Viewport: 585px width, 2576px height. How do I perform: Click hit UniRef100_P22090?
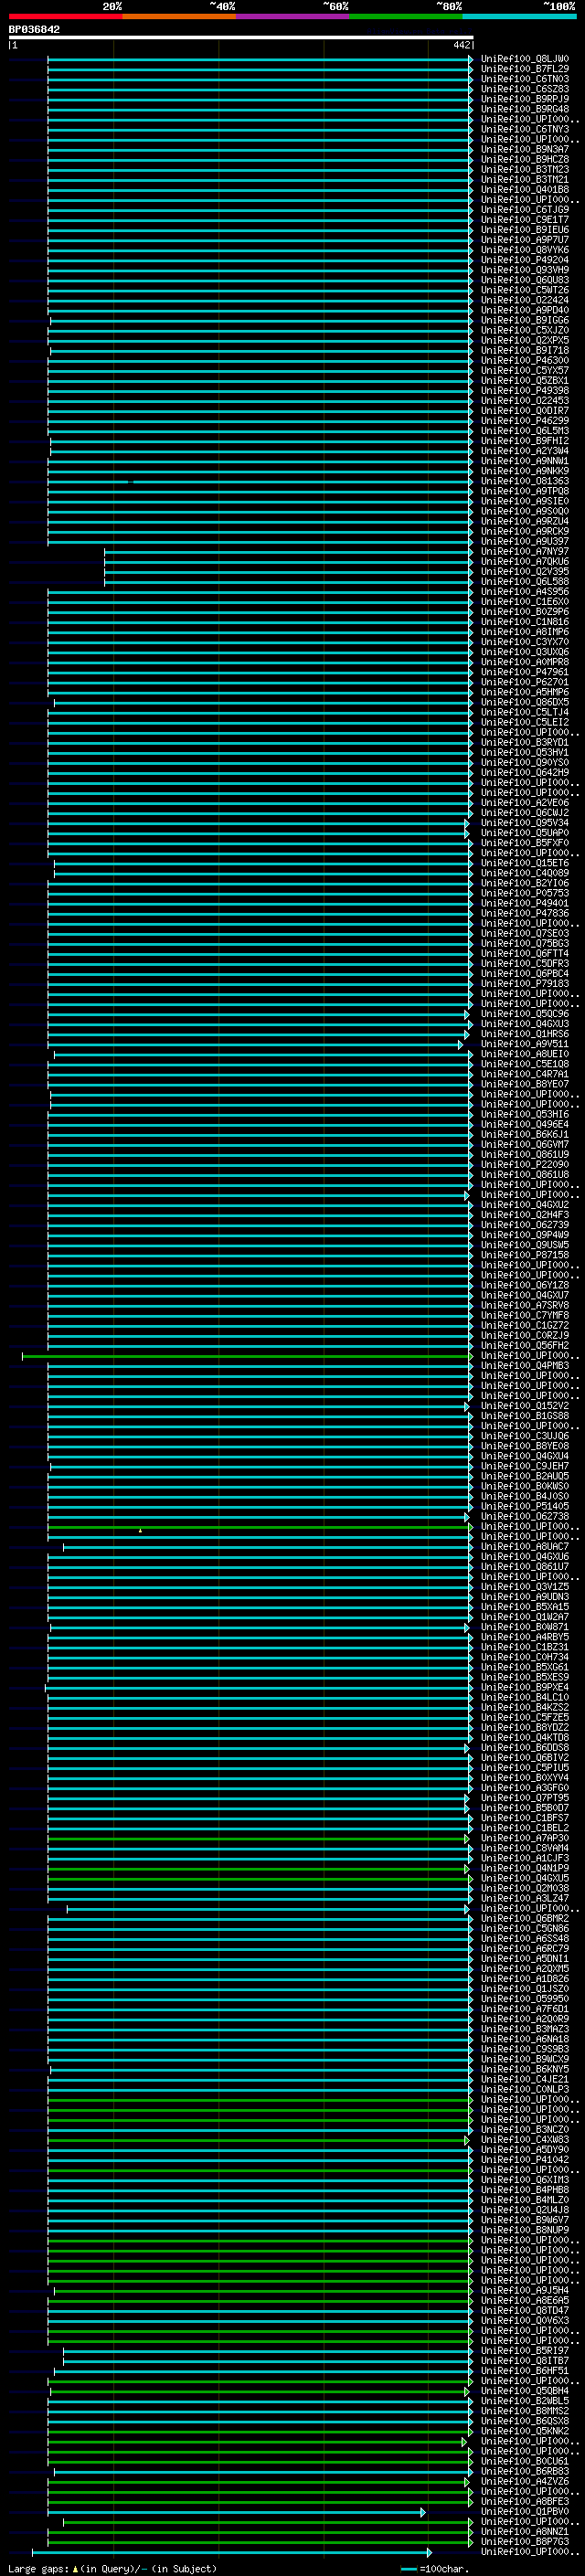[x=524, y=1165]
